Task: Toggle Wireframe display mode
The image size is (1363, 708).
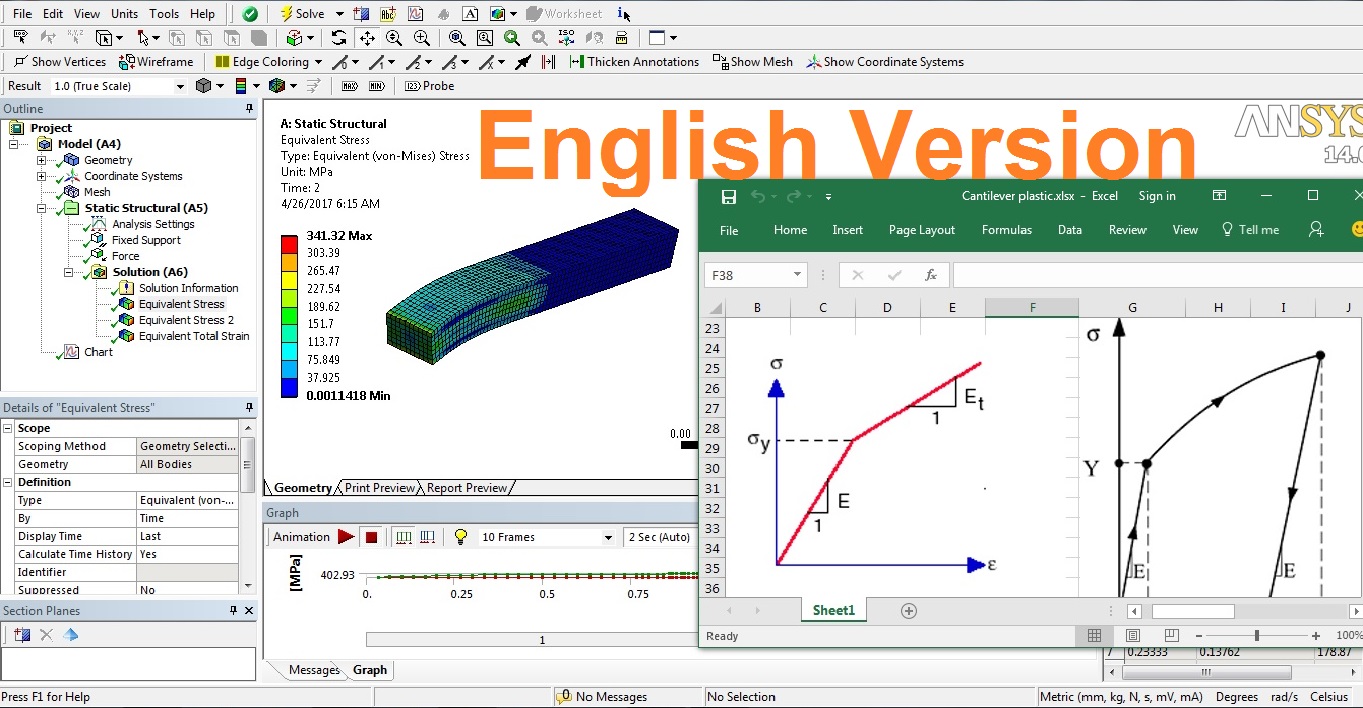Action: tap(156, 62)
